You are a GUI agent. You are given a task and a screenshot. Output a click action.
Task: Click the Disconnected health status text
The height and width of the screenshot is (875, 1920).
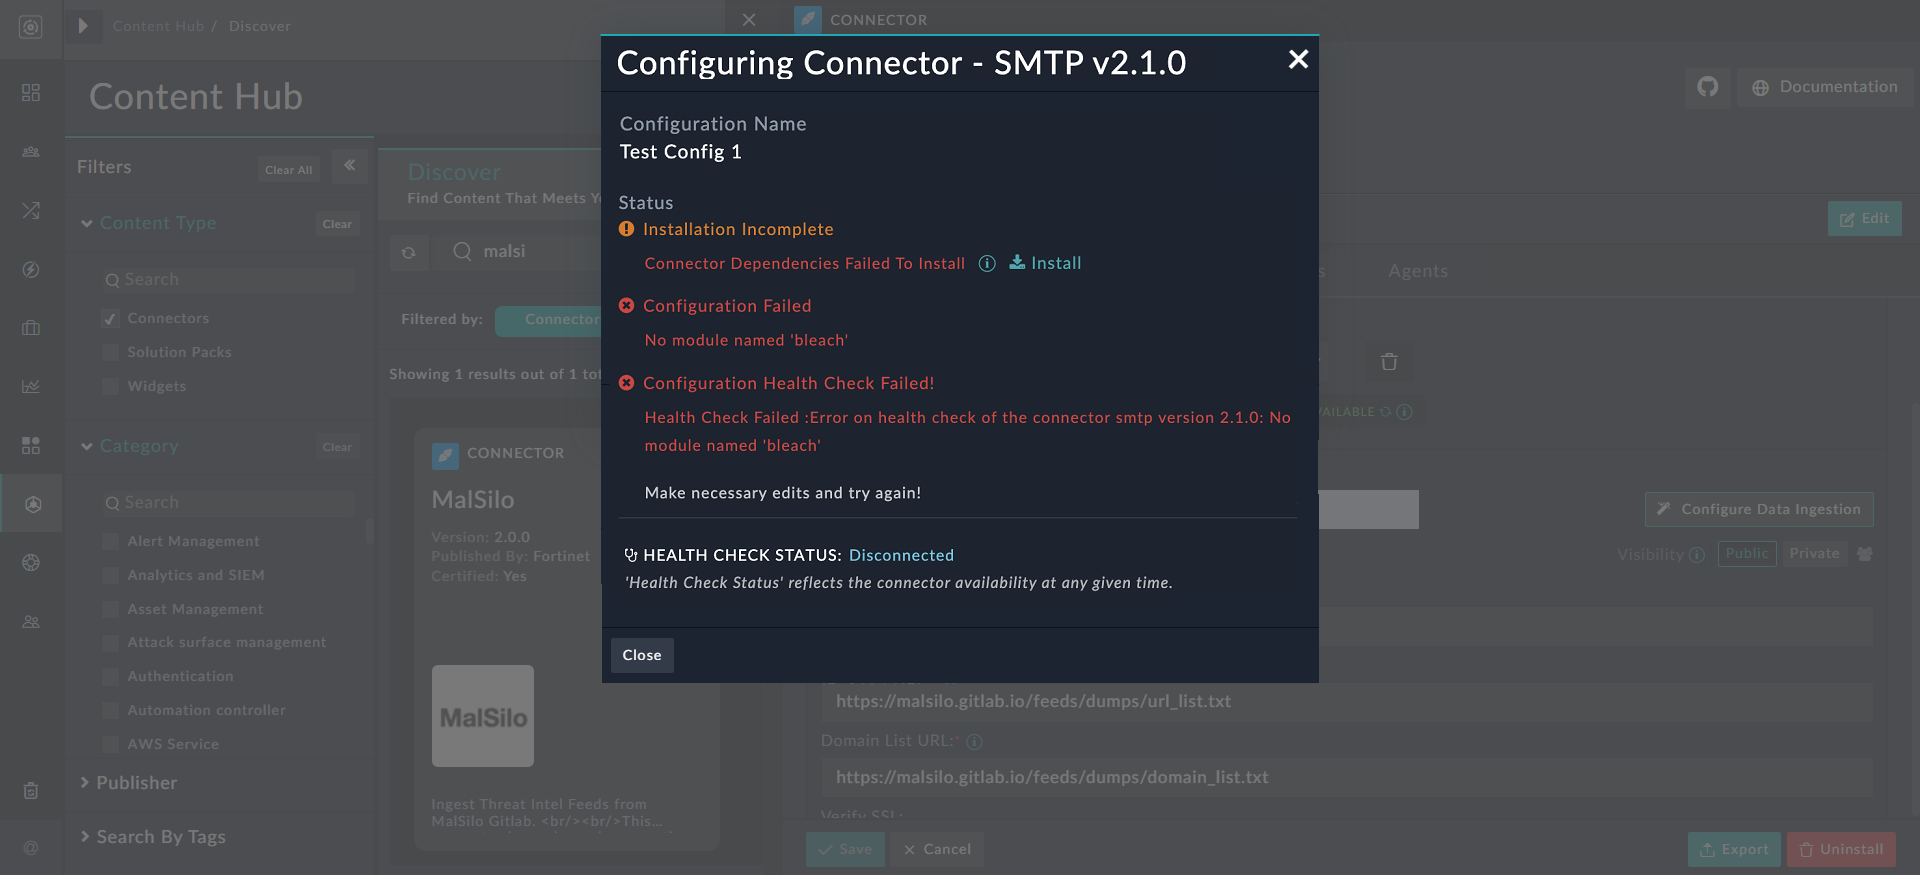pos(901,555)
